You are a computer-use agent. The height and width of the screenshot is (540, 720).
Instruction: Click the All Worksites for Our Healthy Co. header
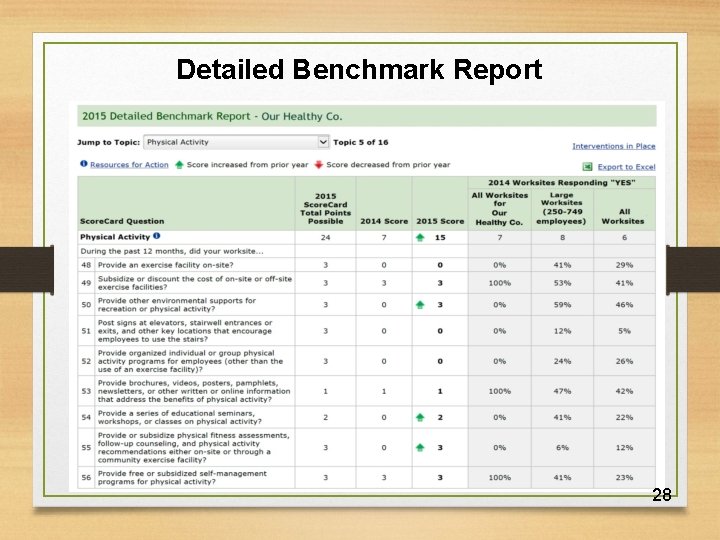(x=500, y=208)
